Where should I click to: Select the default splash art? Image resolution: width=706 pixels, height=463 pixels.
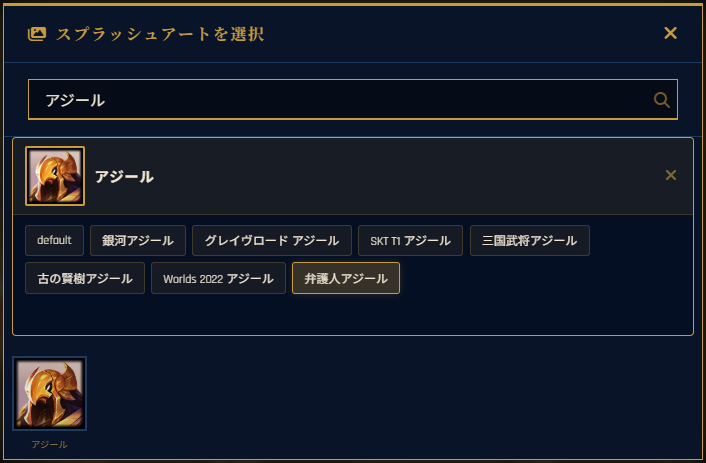(54, 241)
